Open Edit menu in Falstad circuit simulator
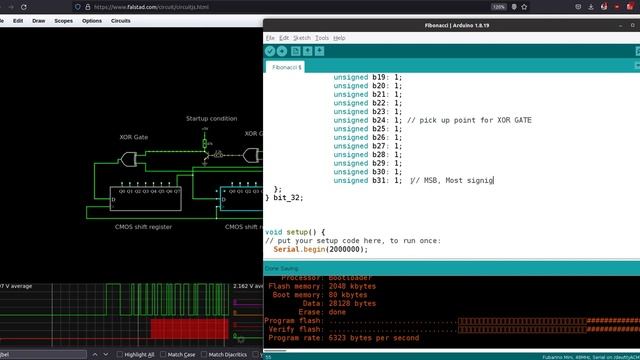Screen dimensions: 640x360 pyautogui.click(x=18, y=21)
